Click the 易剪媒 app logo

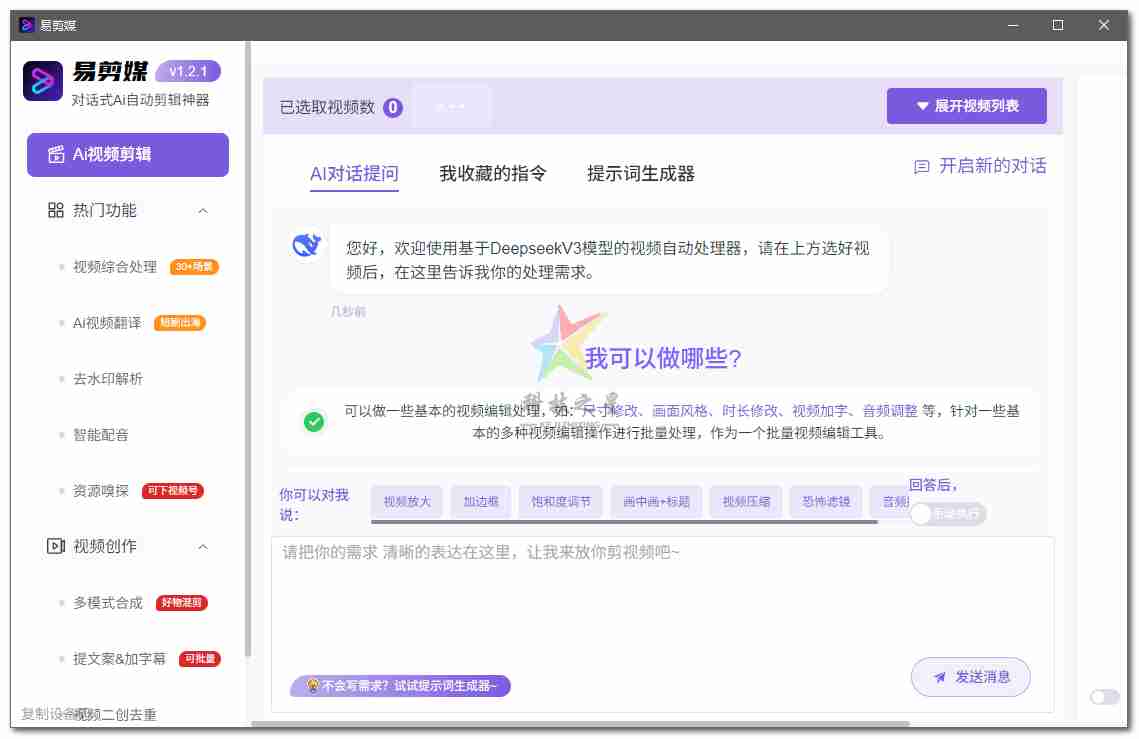pyautogui.click(x=43, y=79)
